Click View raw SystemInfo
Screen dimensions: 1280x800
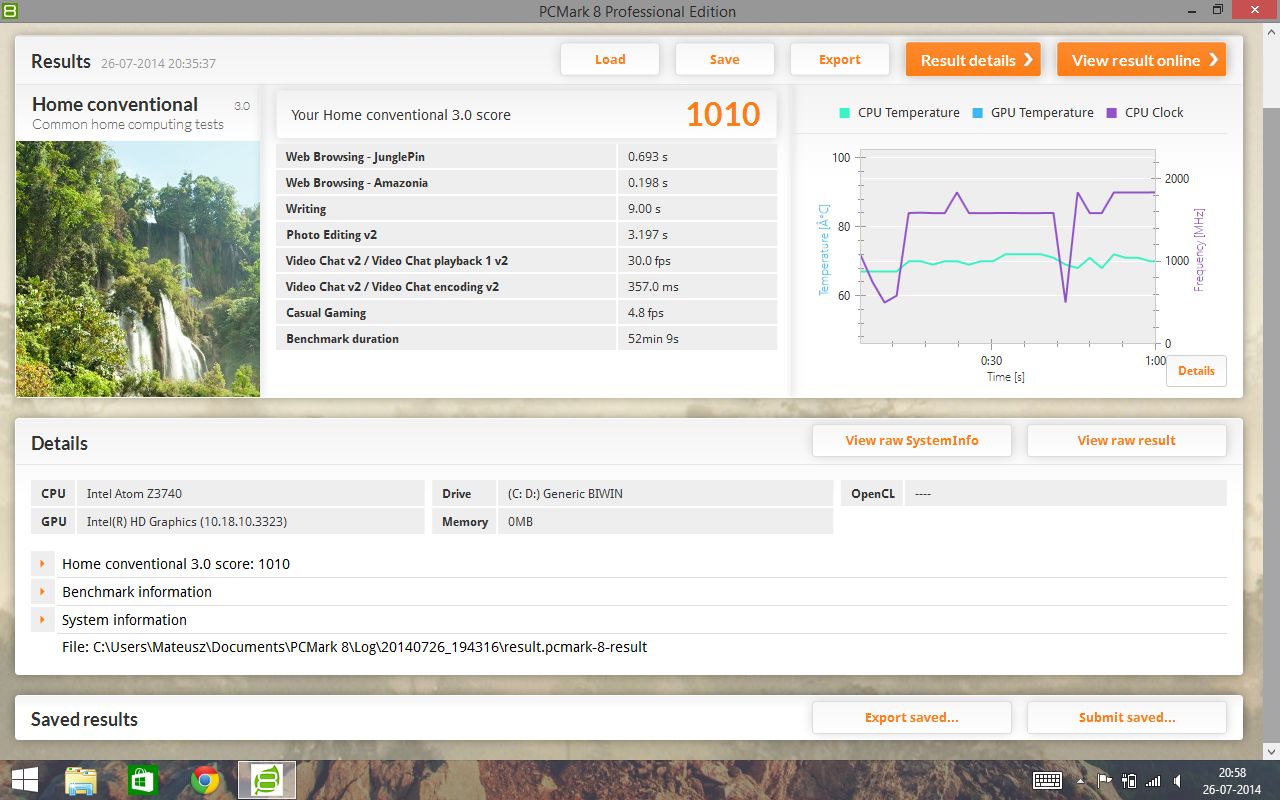coord(912,440)
